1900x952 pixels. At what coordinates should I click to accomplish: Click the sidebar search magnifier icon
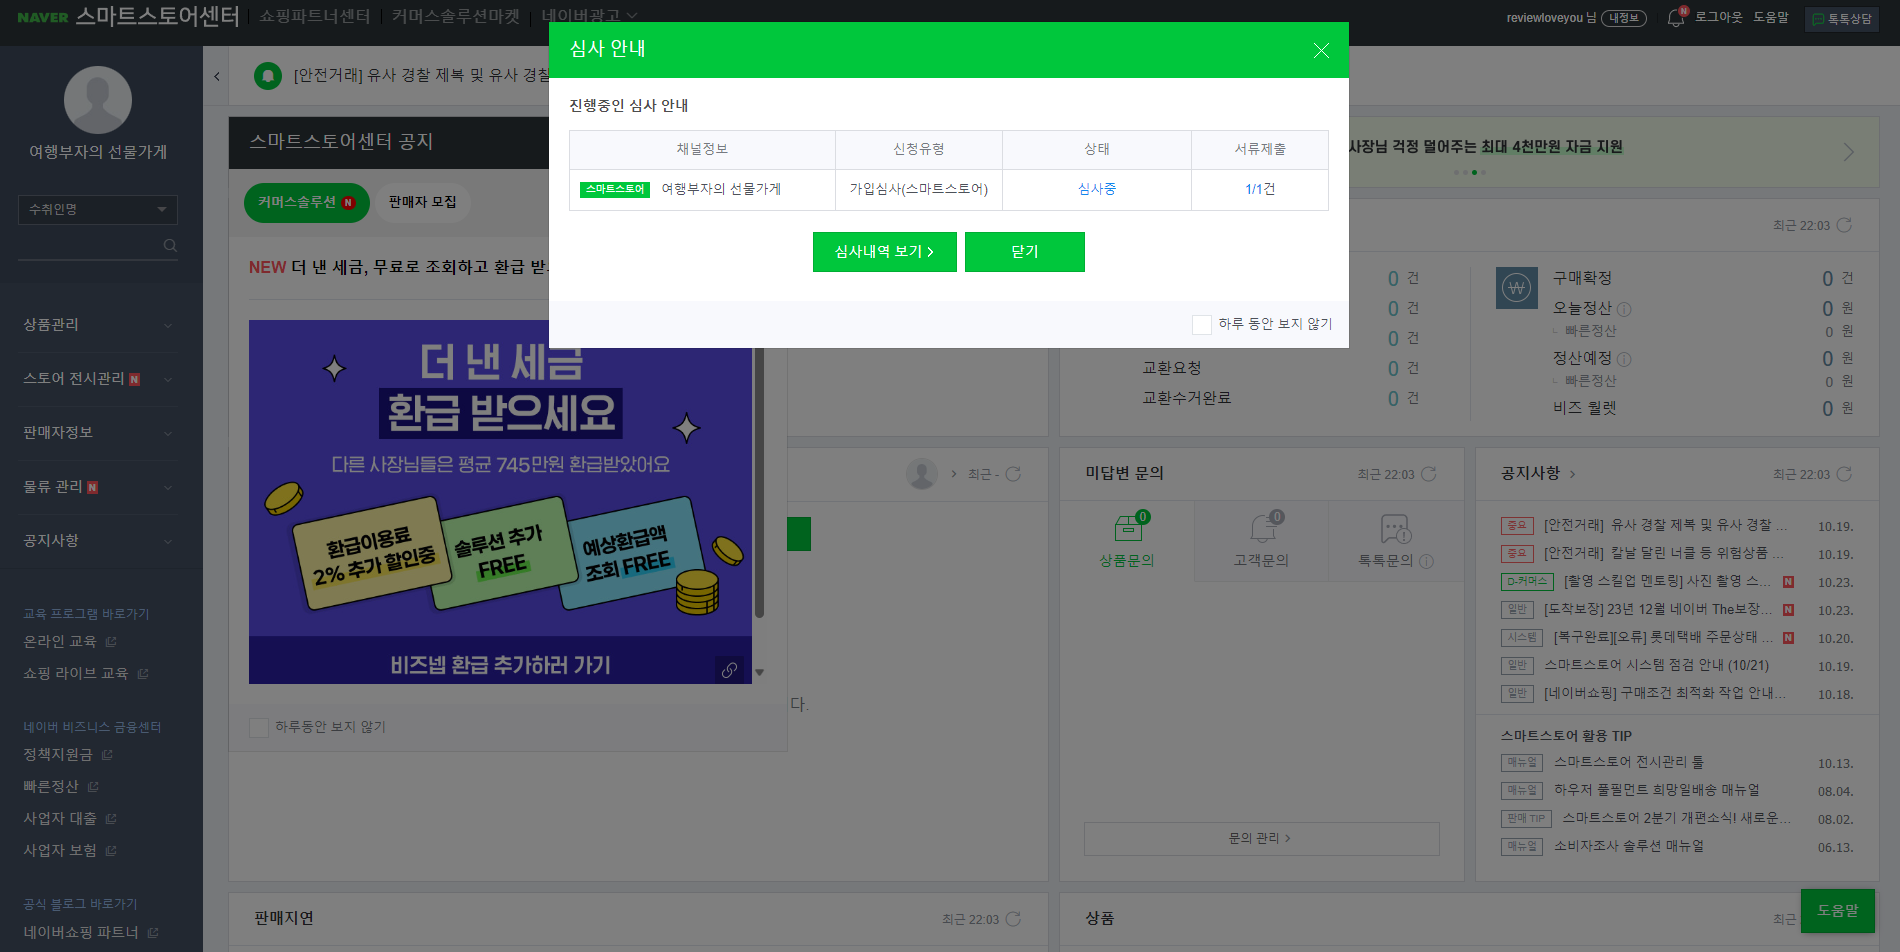(170, 245)
